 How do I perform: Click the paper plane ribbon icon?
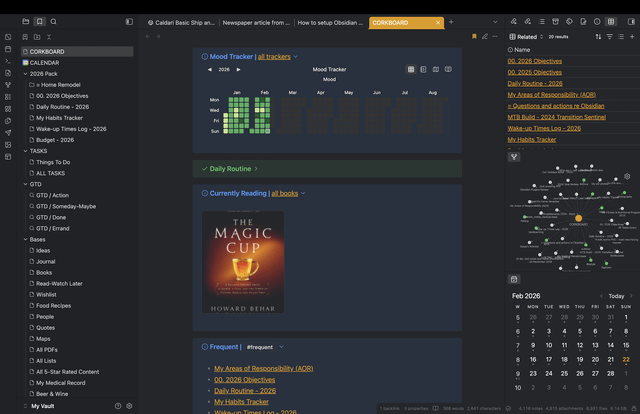click(8, 133)
